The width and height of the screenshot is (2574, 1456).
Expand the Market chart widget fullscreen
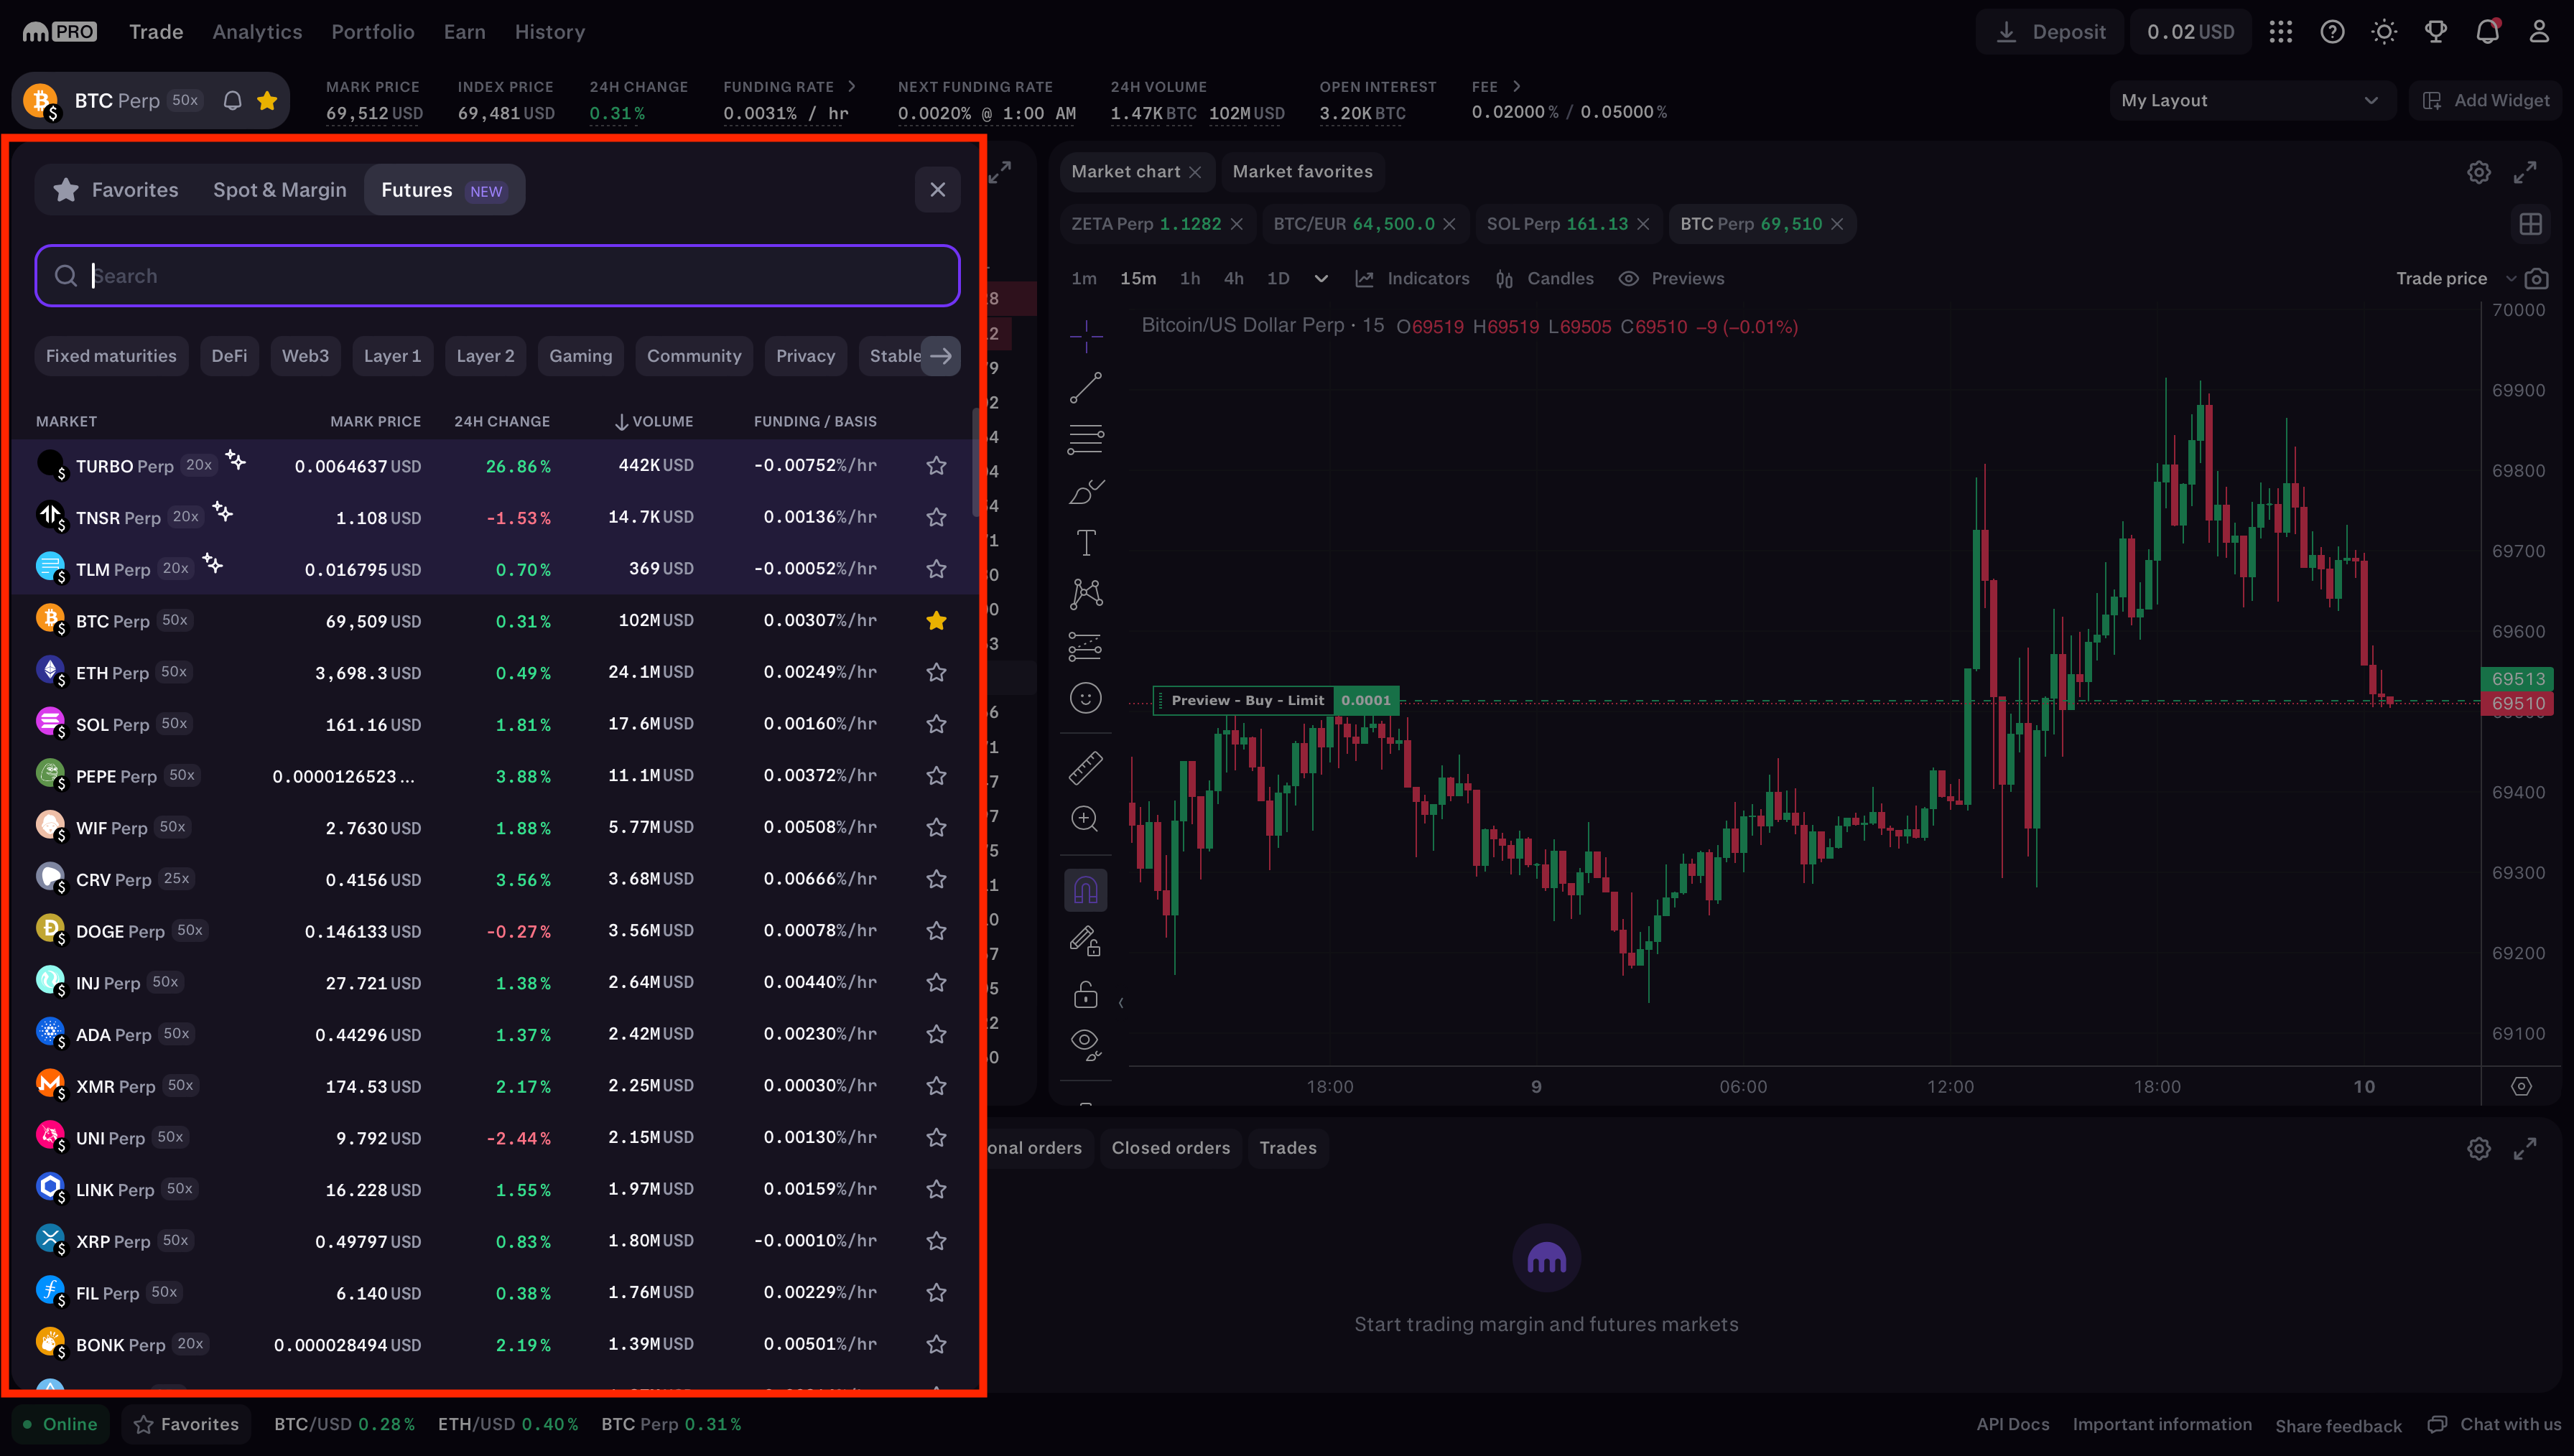[2525, 172]
